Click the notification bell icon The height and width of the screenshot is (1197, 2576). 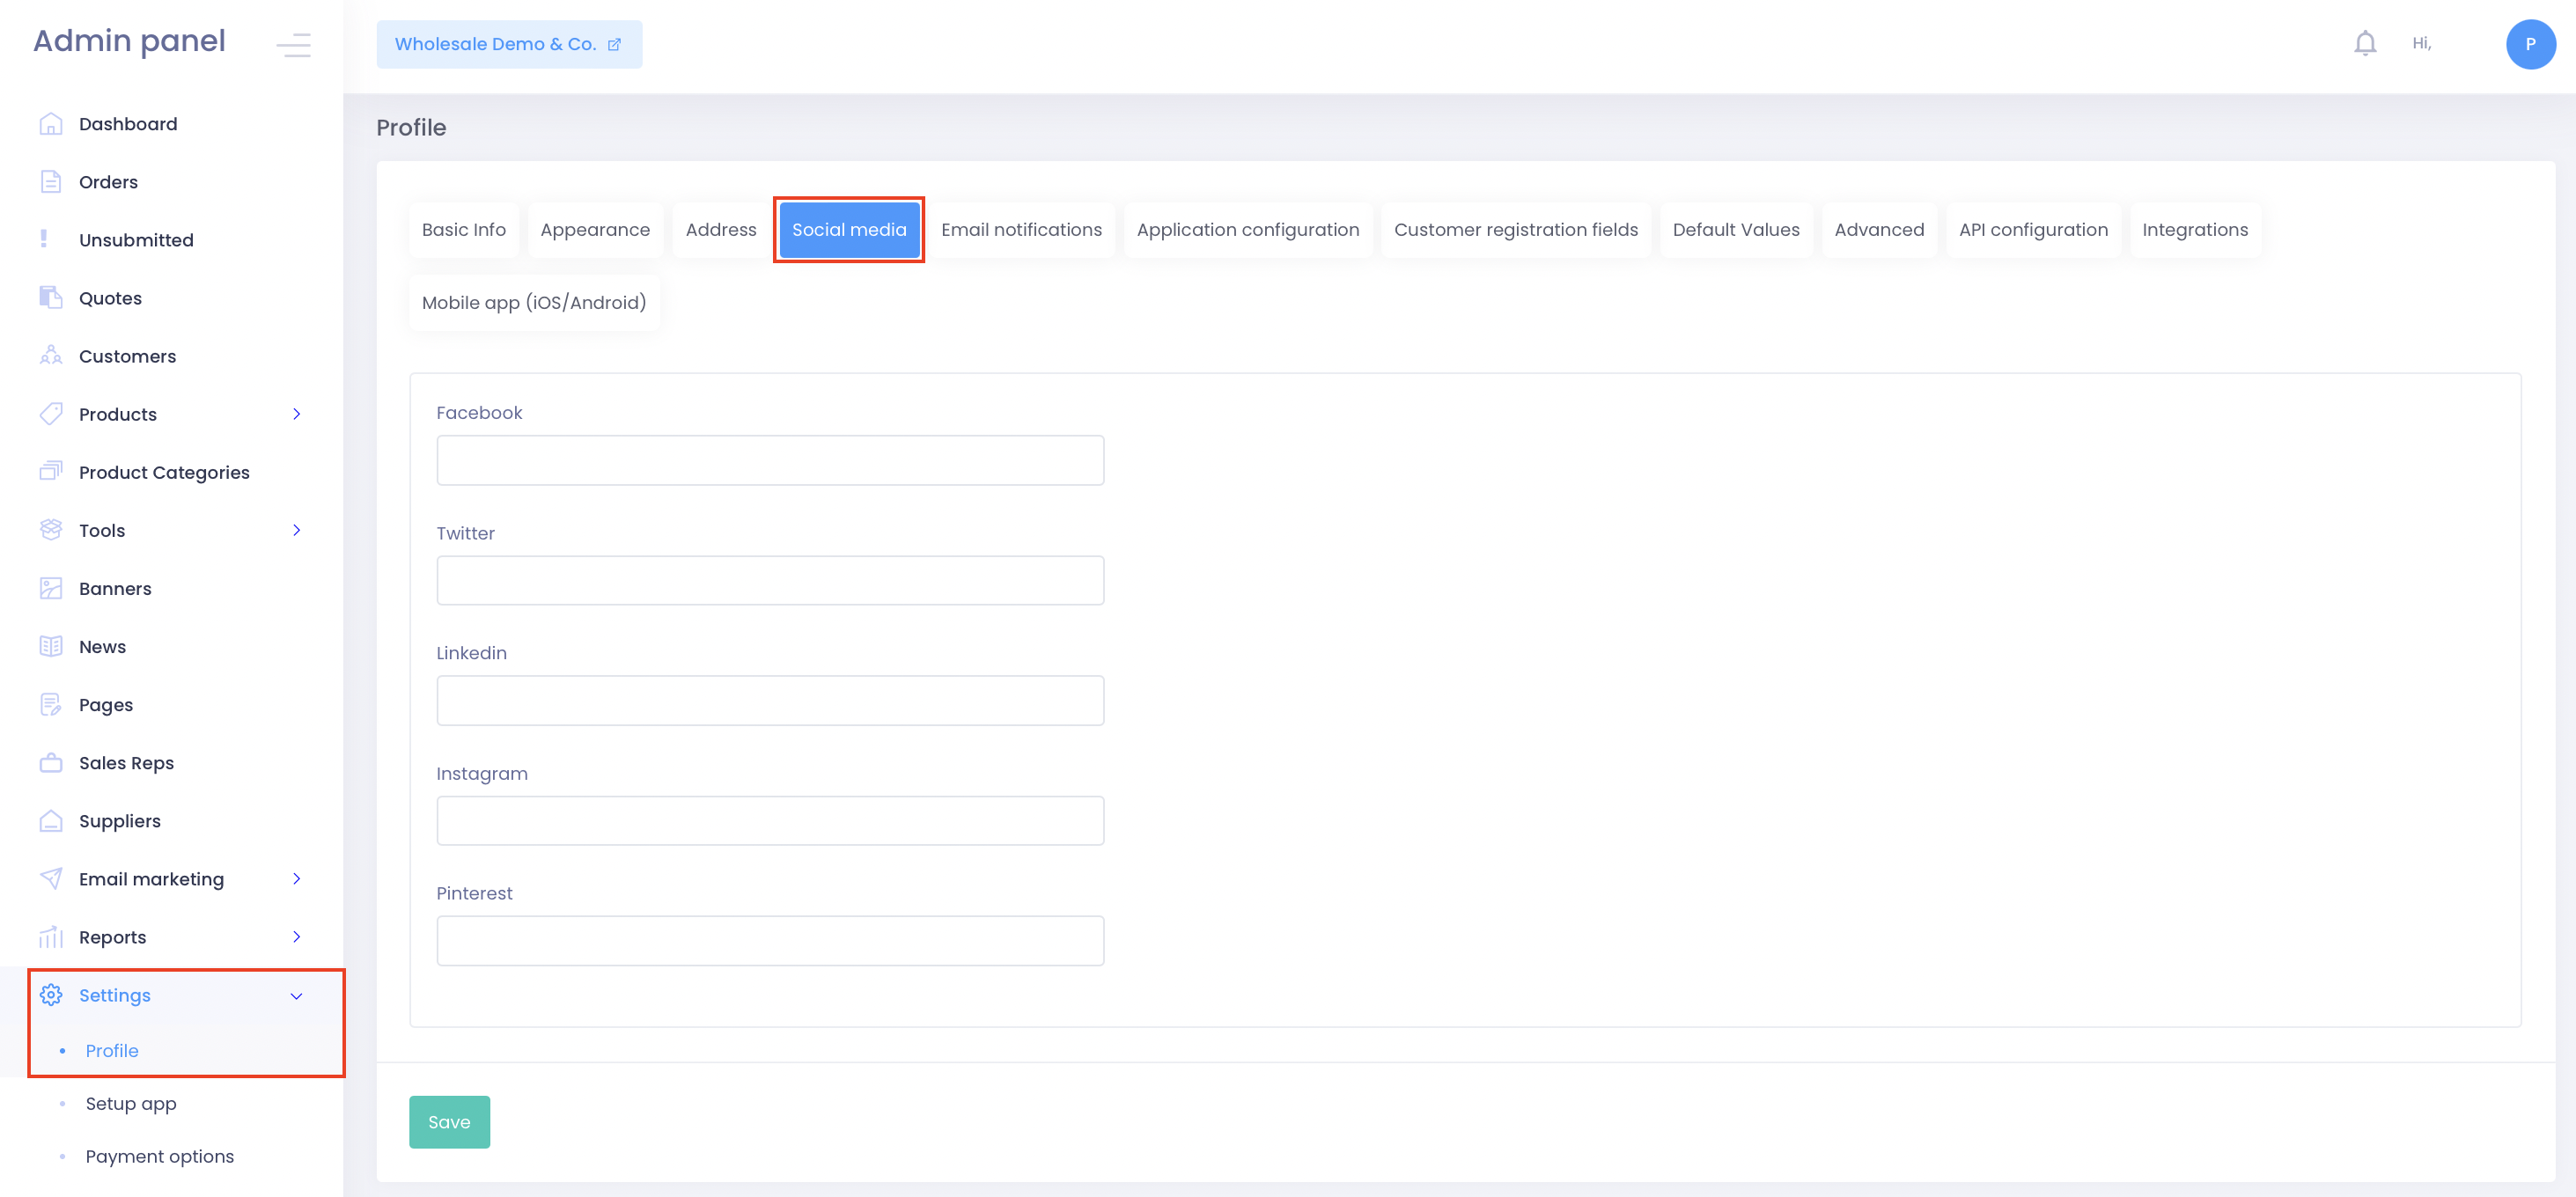(2364, 43)
